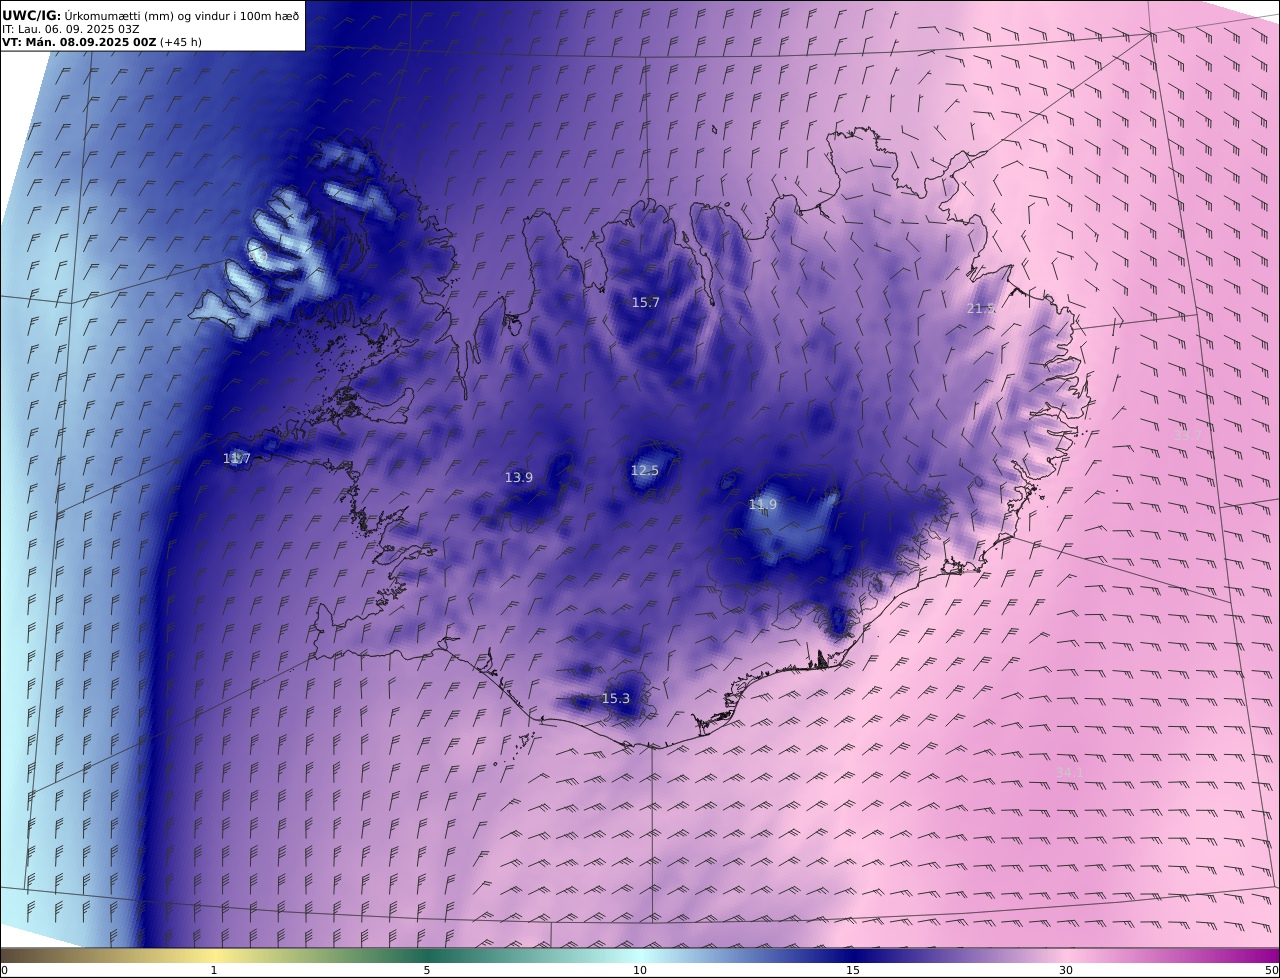The width and height of the screenshot is (1280, 978).
Task: Select the 11.7 value label on Snæfellsnes
Action: click(x=237, y=458)
